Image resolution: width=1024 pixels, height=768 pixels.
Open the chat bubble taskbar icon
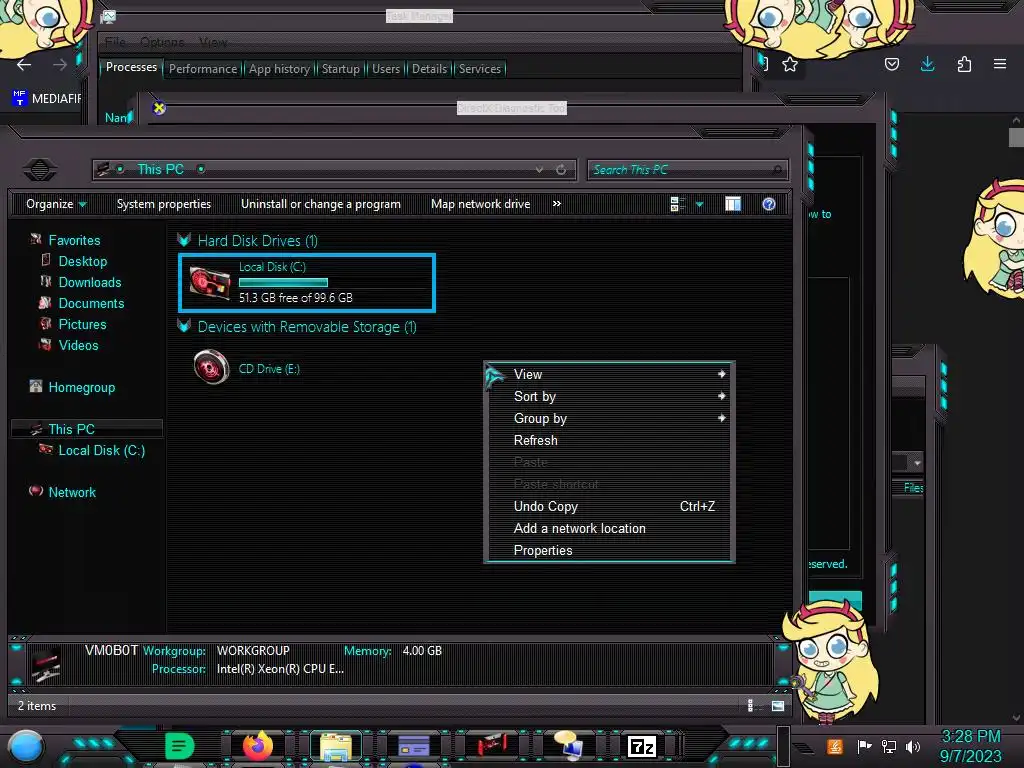click(568, 746)
